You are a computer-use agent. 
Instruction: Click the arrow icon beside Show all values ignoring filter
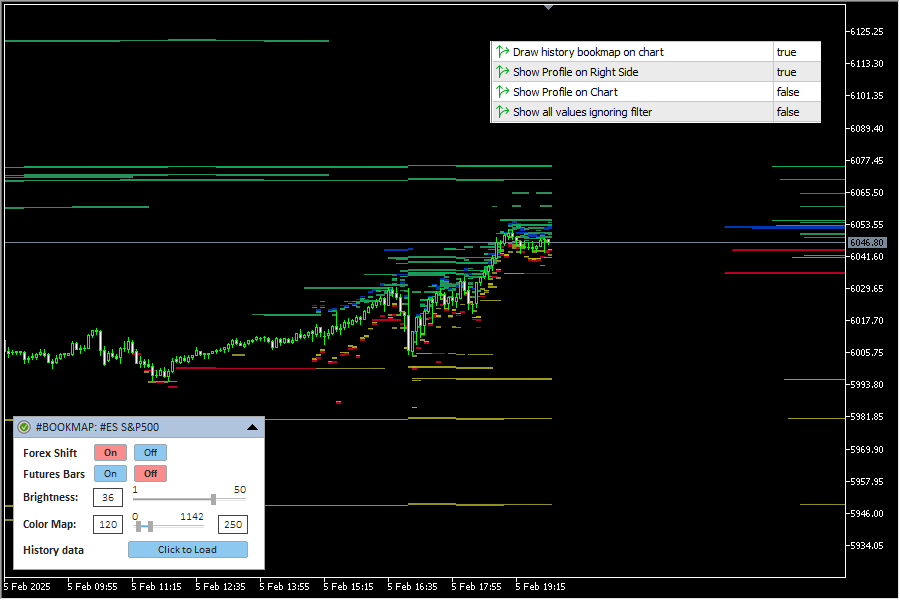(x=503, y=112)
